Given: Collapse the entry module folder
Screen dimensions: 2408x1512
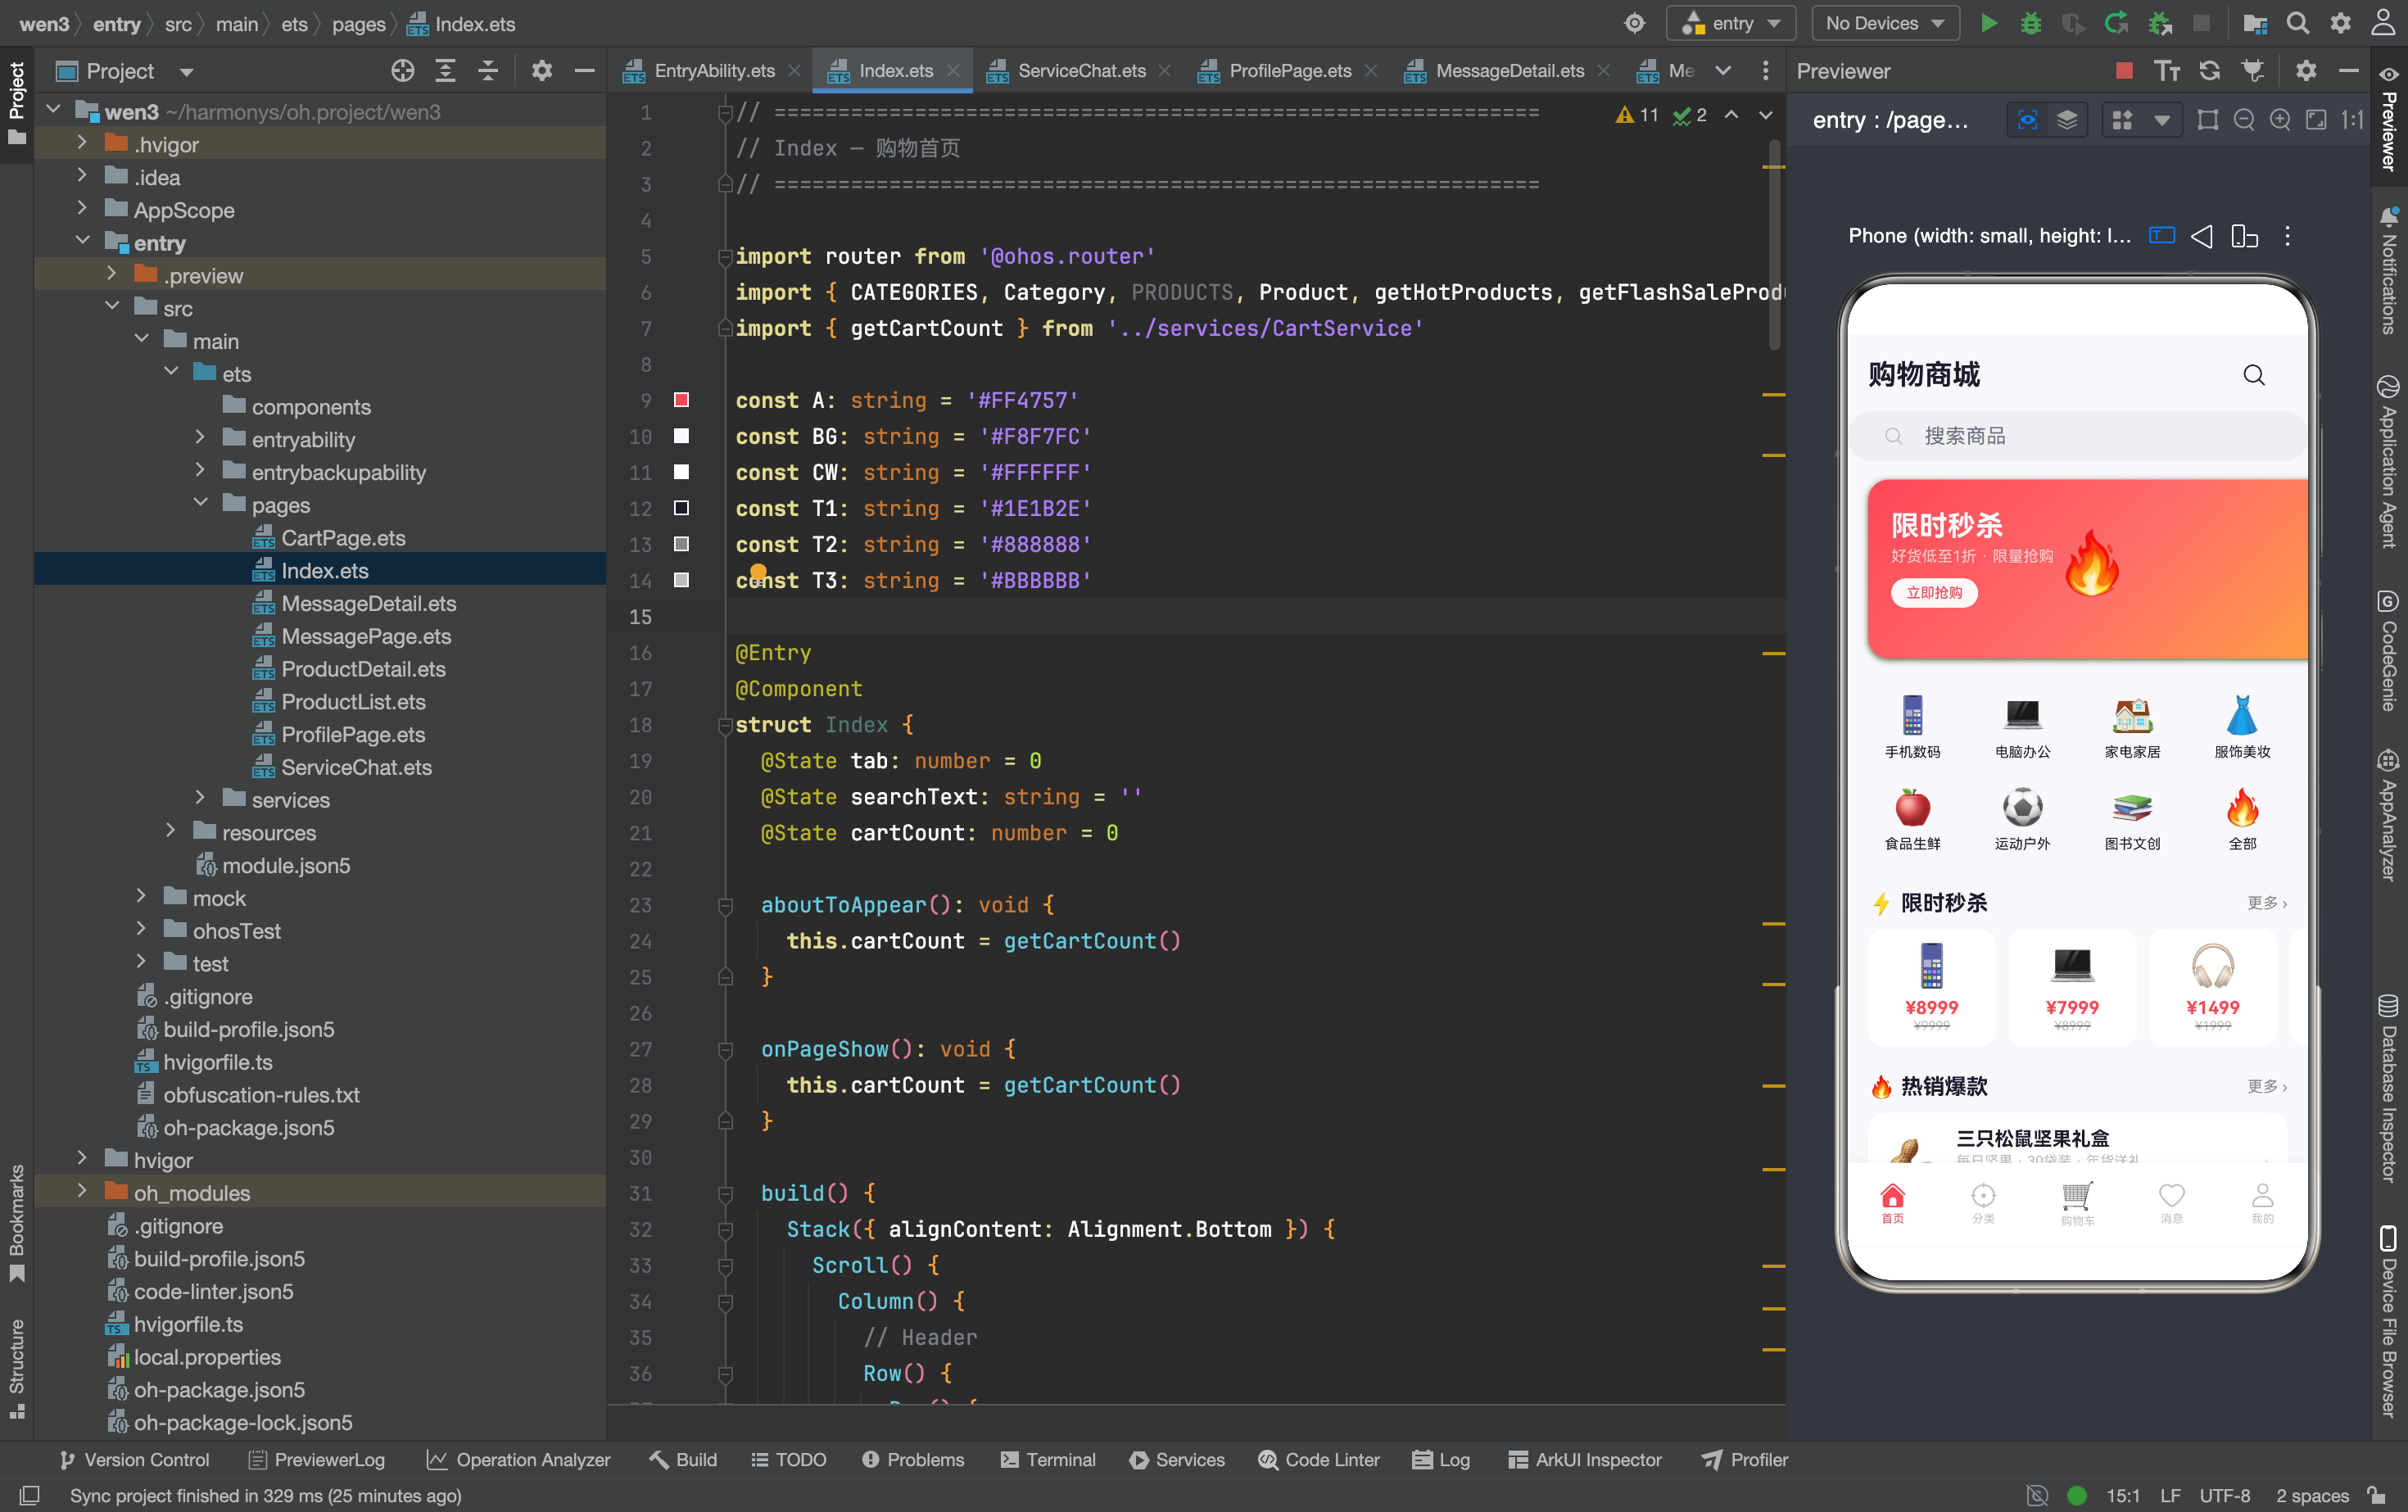Looking at the screenshot, I should (x=82, y=242).
